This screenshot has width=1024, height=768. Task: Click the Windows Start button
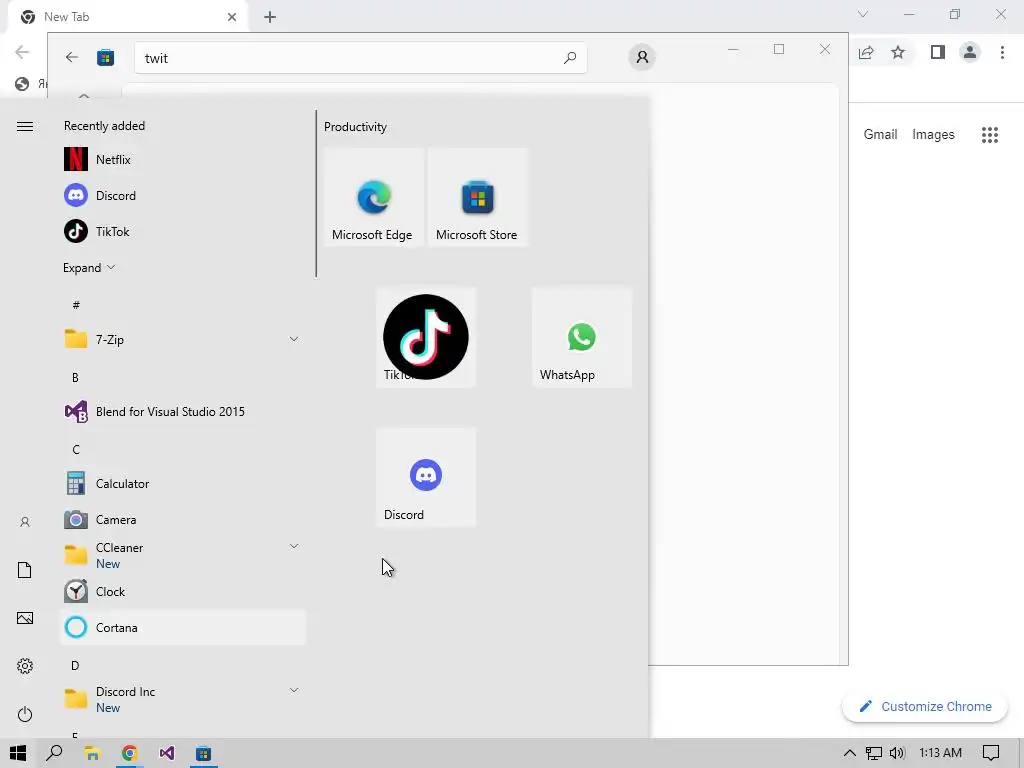[x=18, y=753]
